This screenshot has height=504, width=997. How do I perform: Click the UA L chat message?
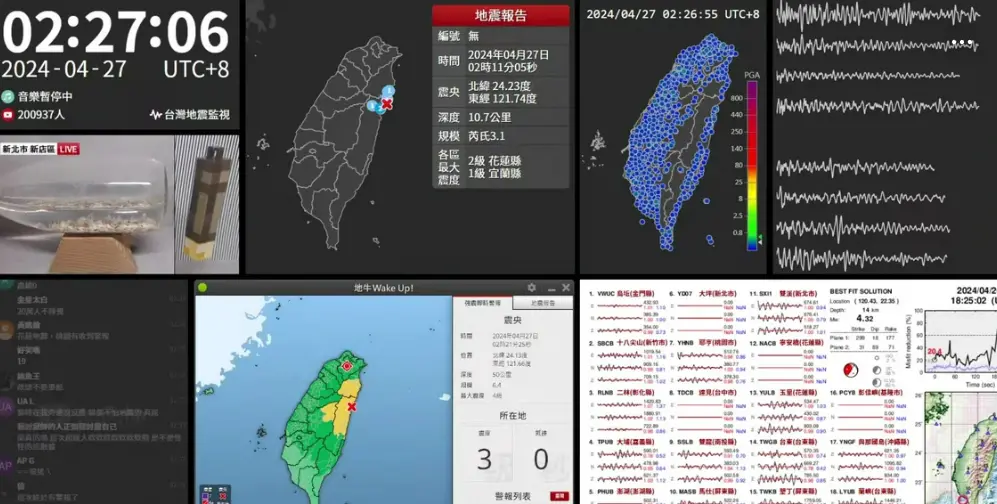pos(88,413)
